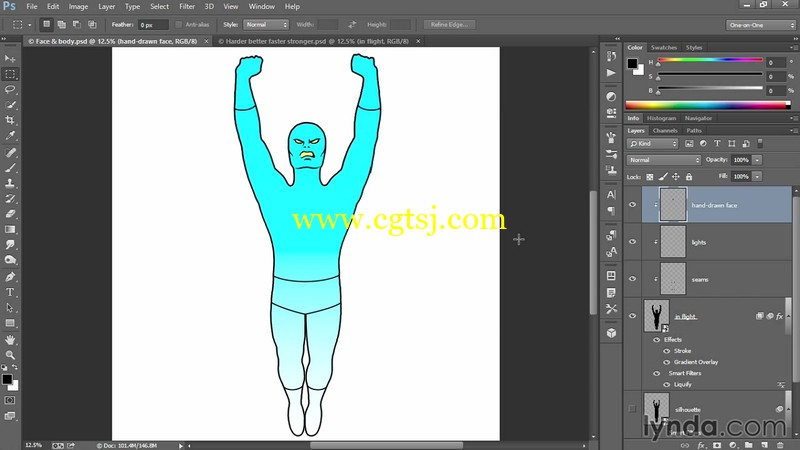The height and width of the screenshot is (450, 800).
Task: Select the Move tool
Action: coord(10,58)
